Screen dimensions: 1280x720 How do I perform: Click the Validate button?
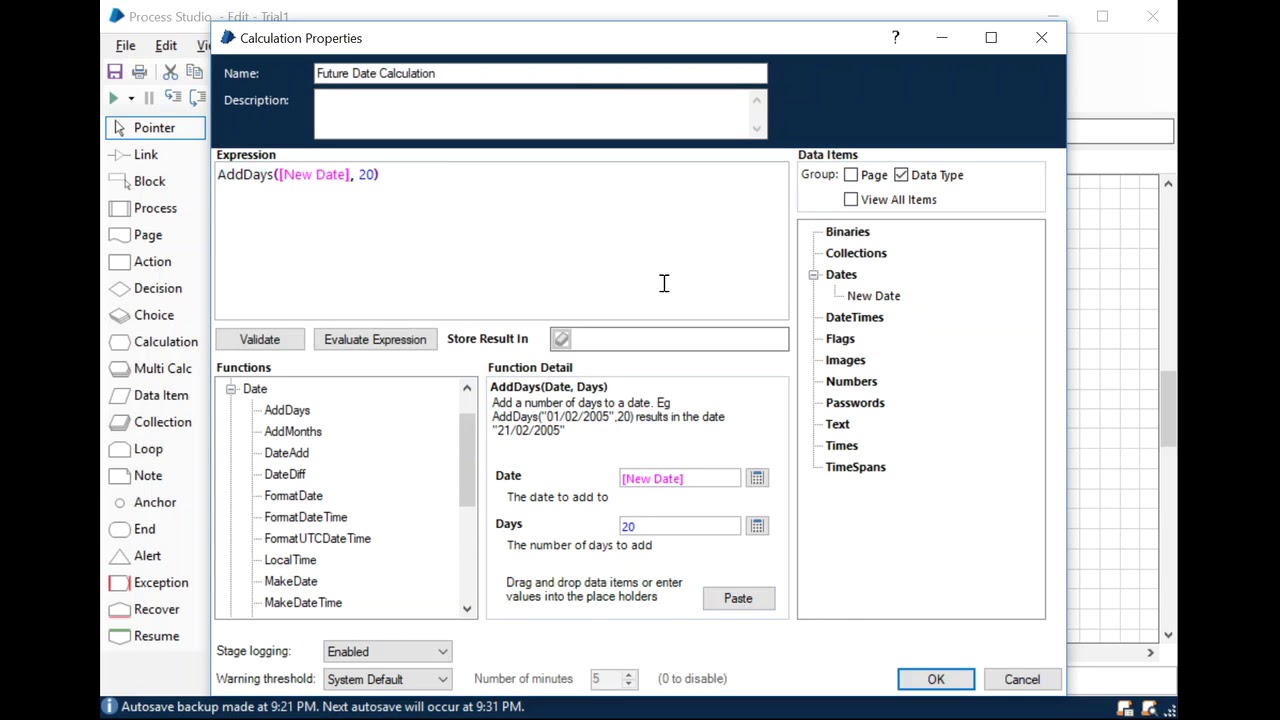[260, 340]
